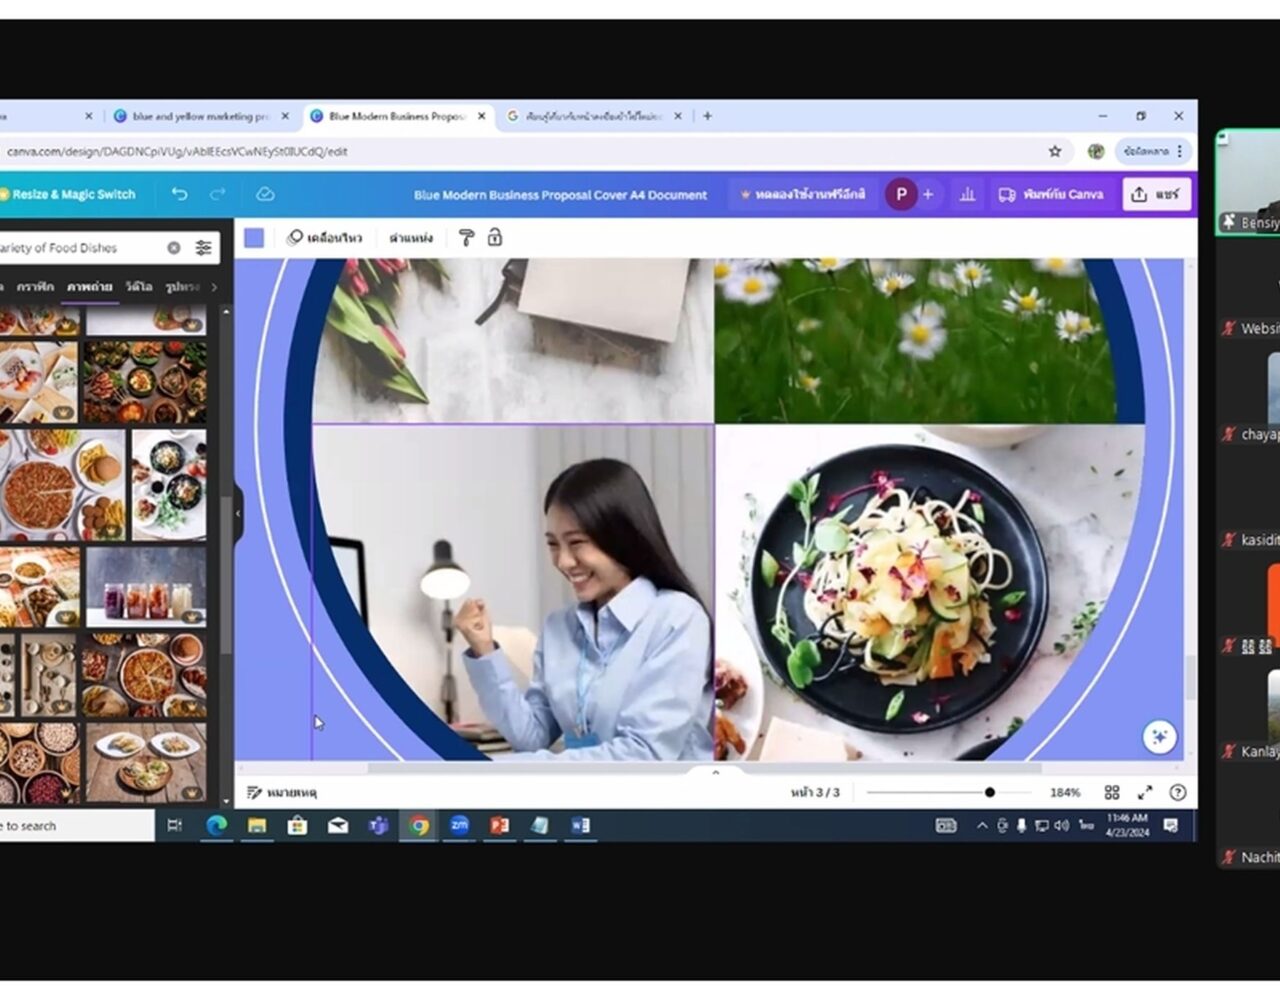1280x1000 pixels.
Task: Click the address bar URL
Action: [178, 152]
